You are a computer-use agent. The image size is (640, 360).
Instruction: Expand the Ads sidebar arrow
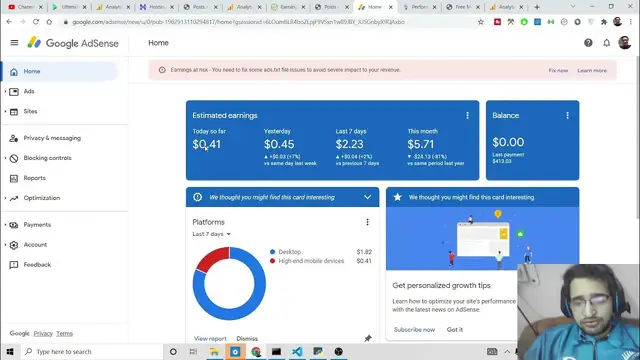pyautogui.click(x=5, y=91)
